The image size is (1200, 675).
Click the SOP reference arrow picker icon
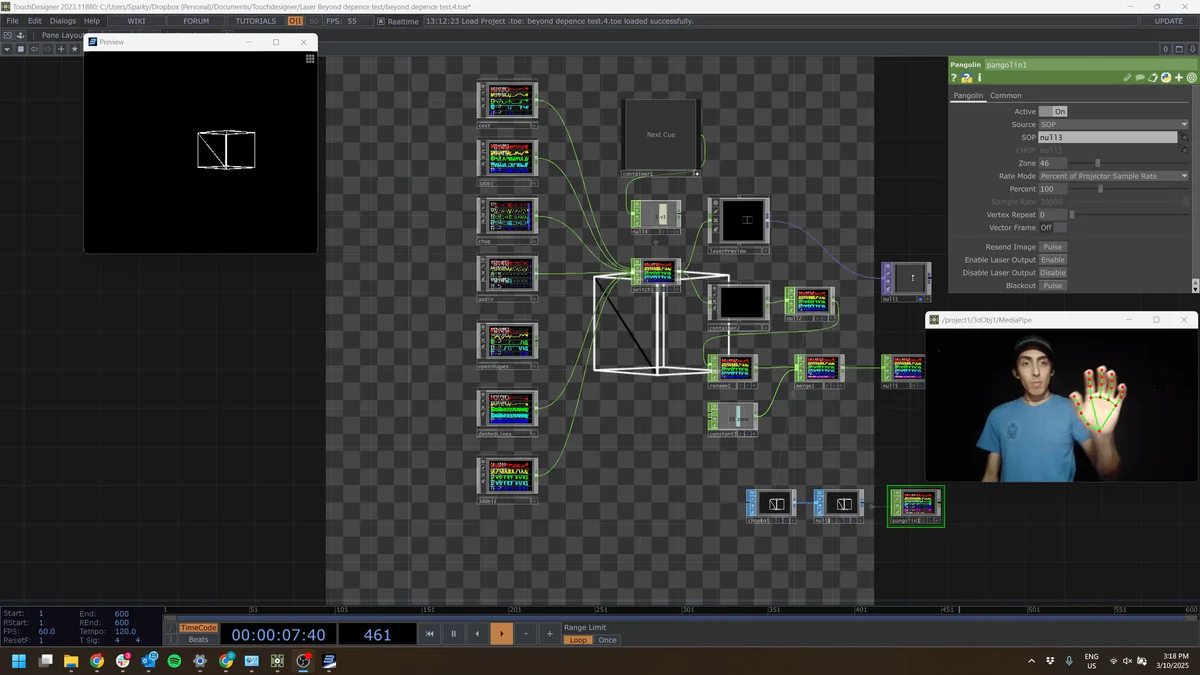pyautogui.click(x=1185, y=137)
